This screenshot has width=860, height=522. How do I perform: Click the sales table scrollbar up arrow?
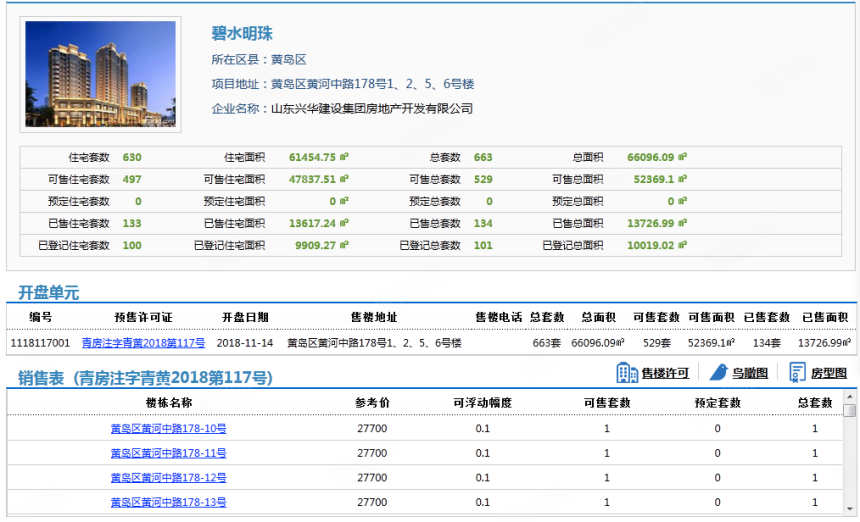tap(850, 410)
